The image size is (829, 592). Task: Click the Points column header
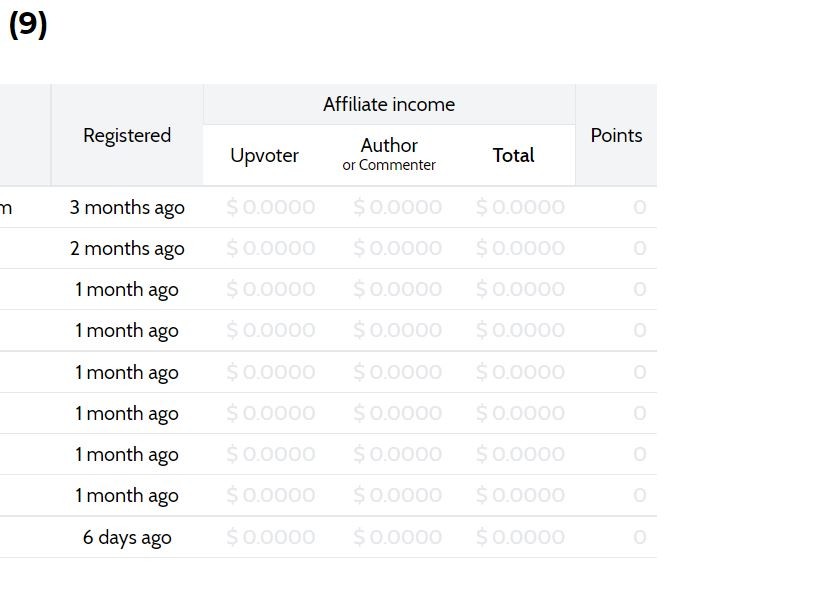(616, 135)
